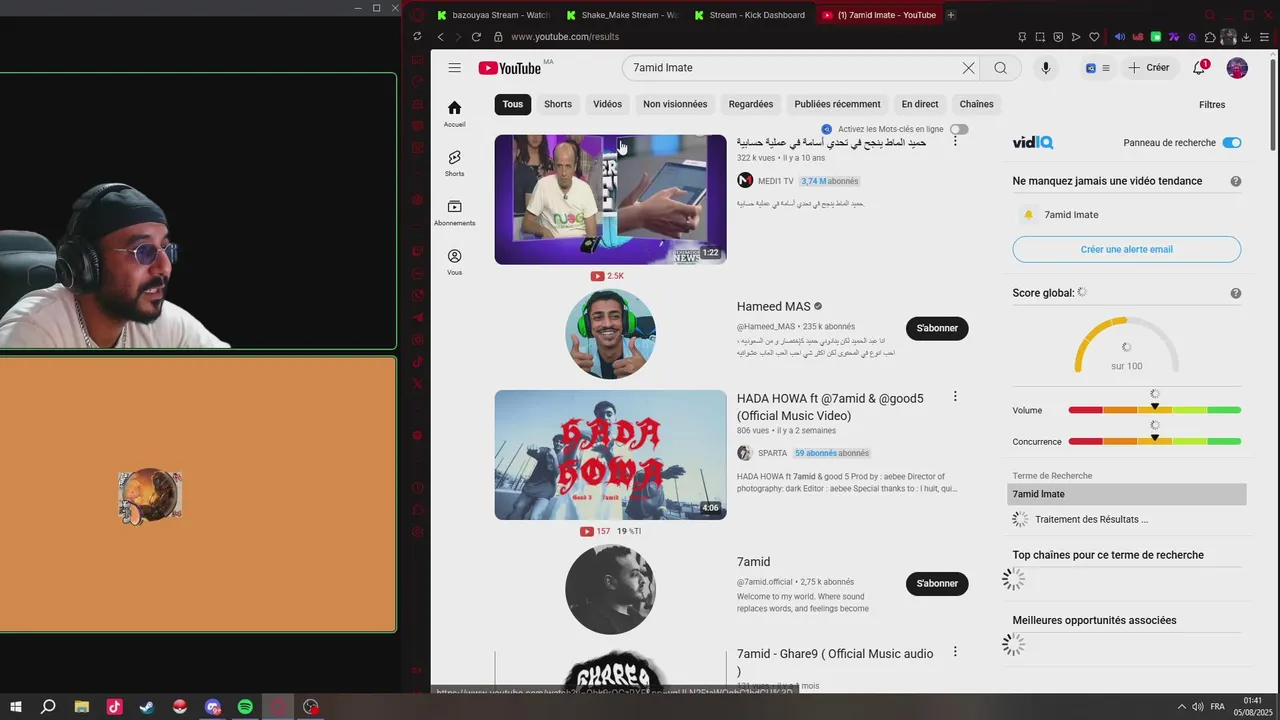This screenshot has height=720, width=1280.
Task: Select the En direct filter chip
Action: click(x=920, y=104)
